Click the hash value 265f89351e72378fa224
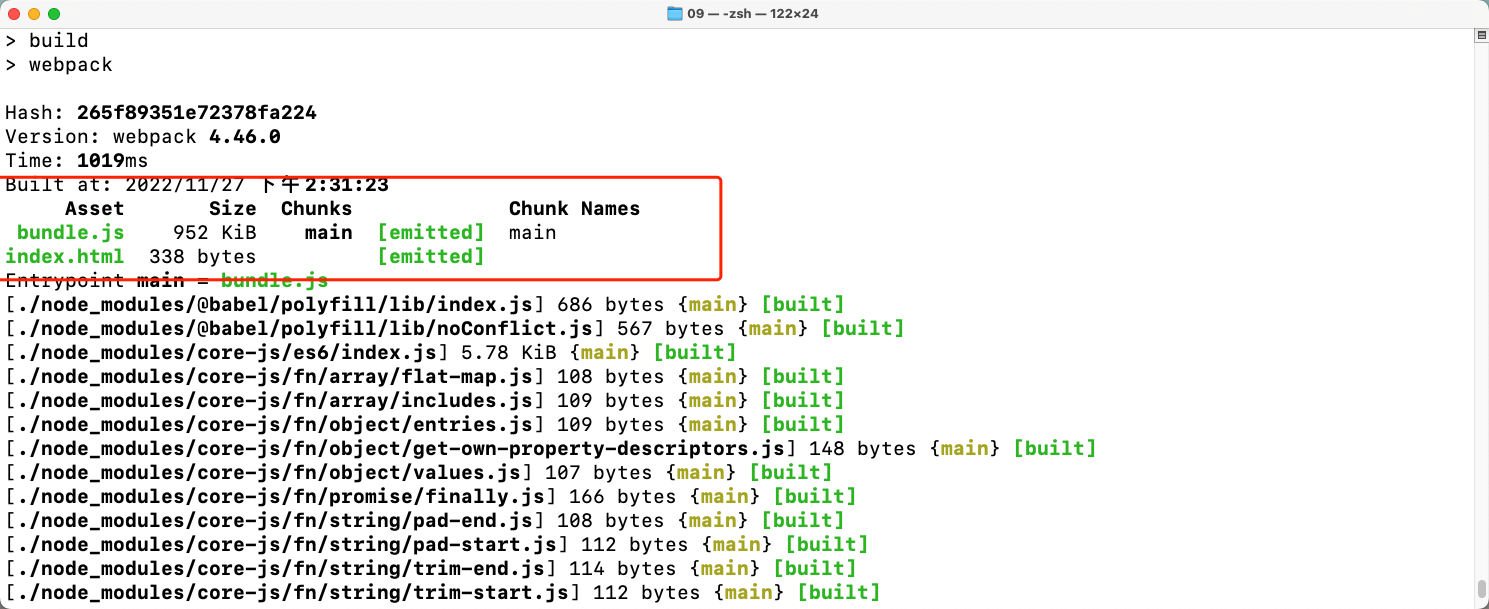Screen dimensions: 1489x609 pyautogui.click(x=197, y=113)
